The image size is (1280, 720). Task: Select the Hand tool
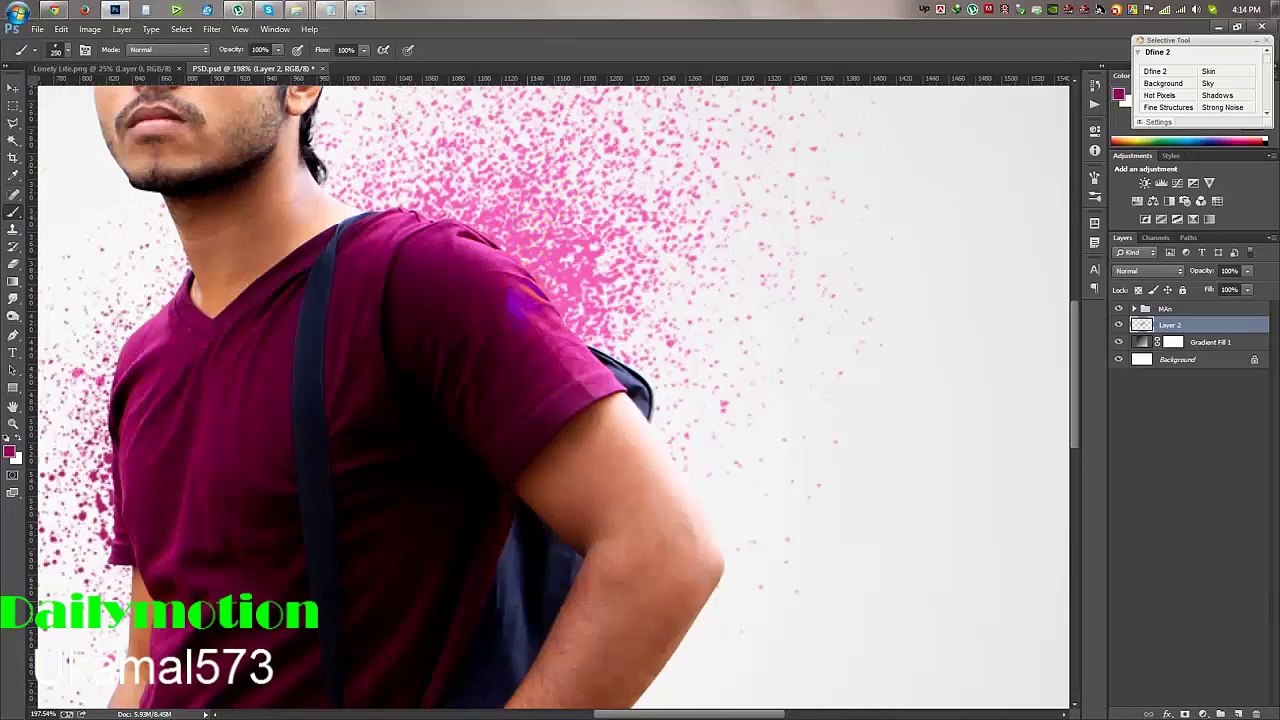point(13,406)
